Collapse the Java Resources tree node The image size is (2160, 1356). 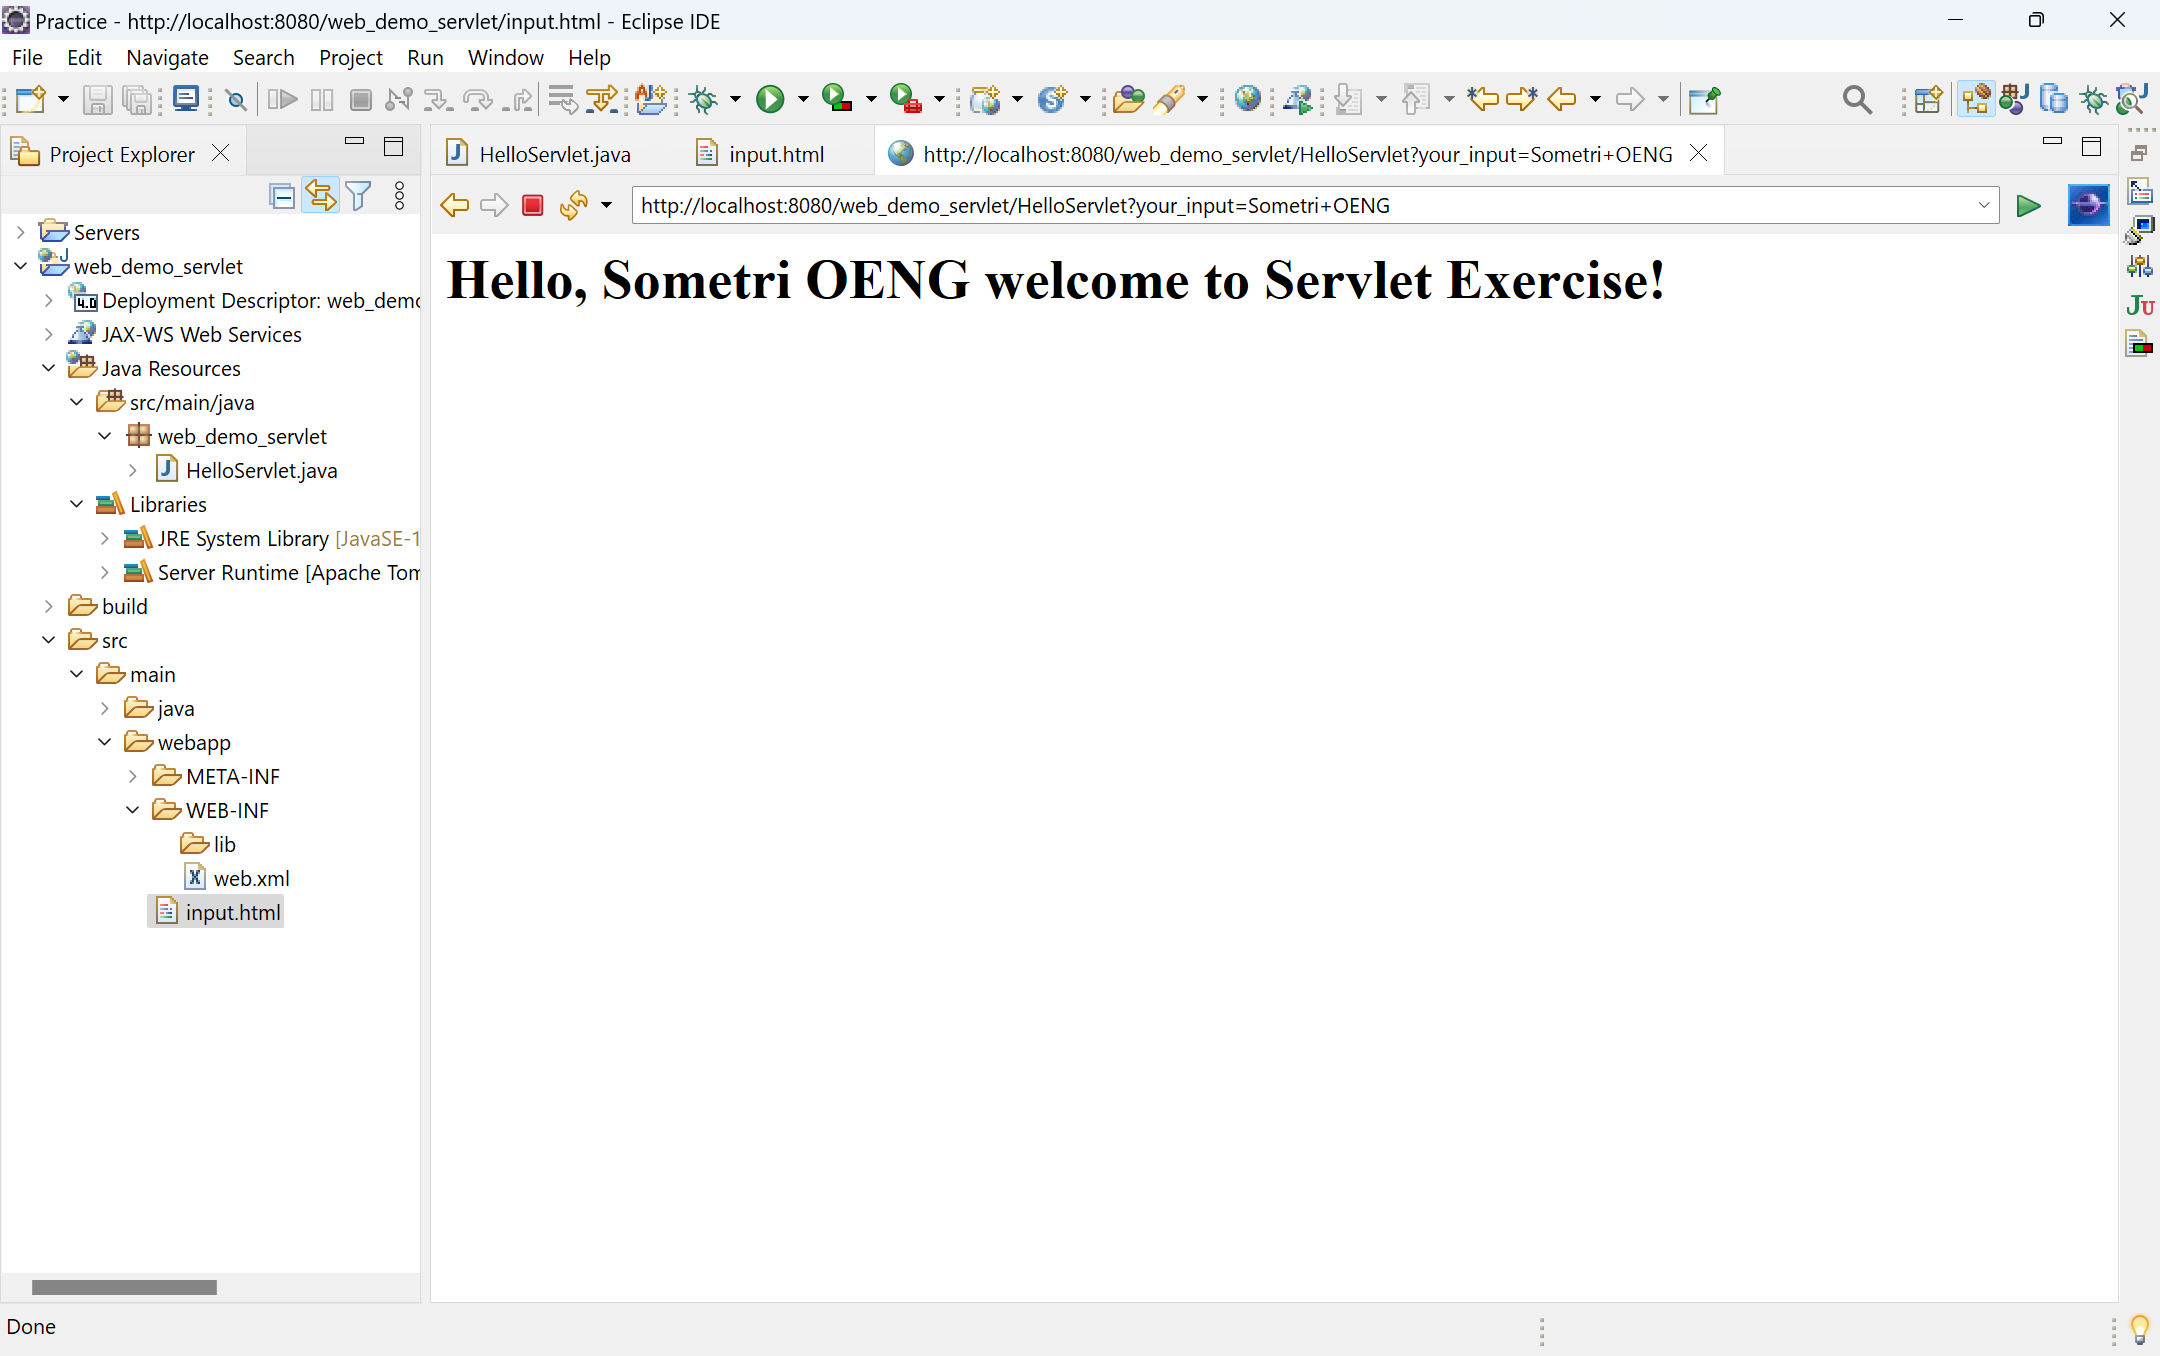tap(48, 368)
